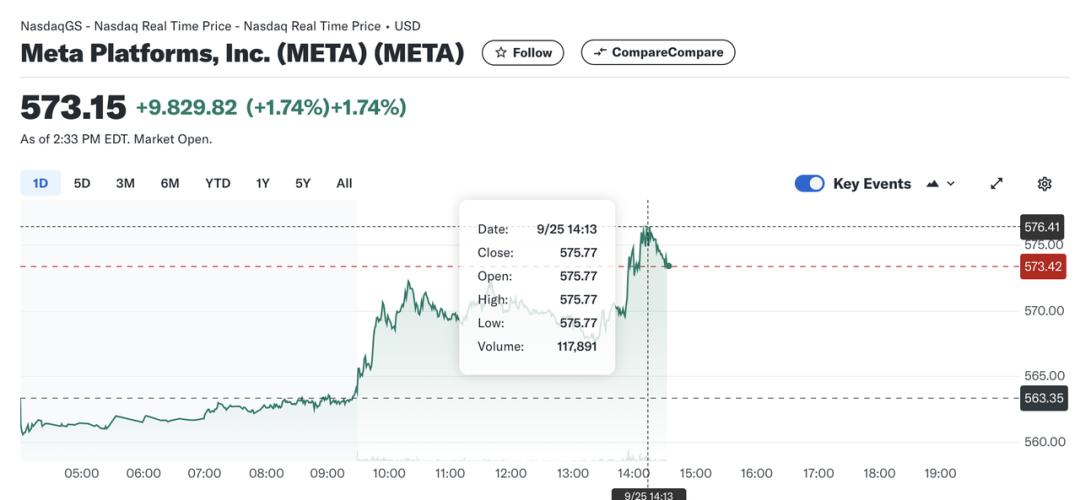Screen dimensions: 1080x500
Task: Click the 9/25 14:13 crosshair date marker
Action: coord(648,494)
